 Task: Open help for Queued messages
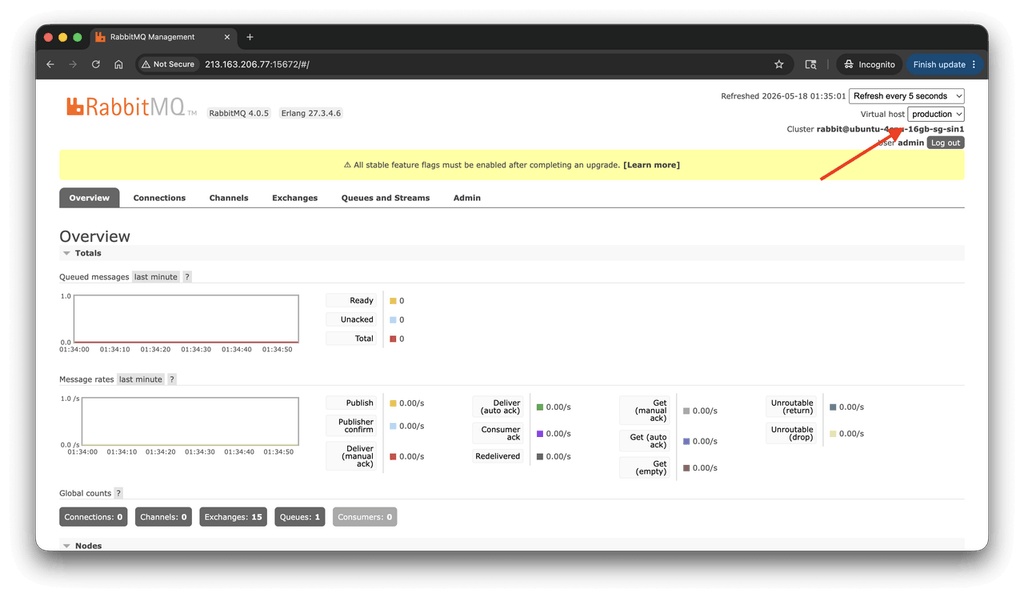[187, 277]
